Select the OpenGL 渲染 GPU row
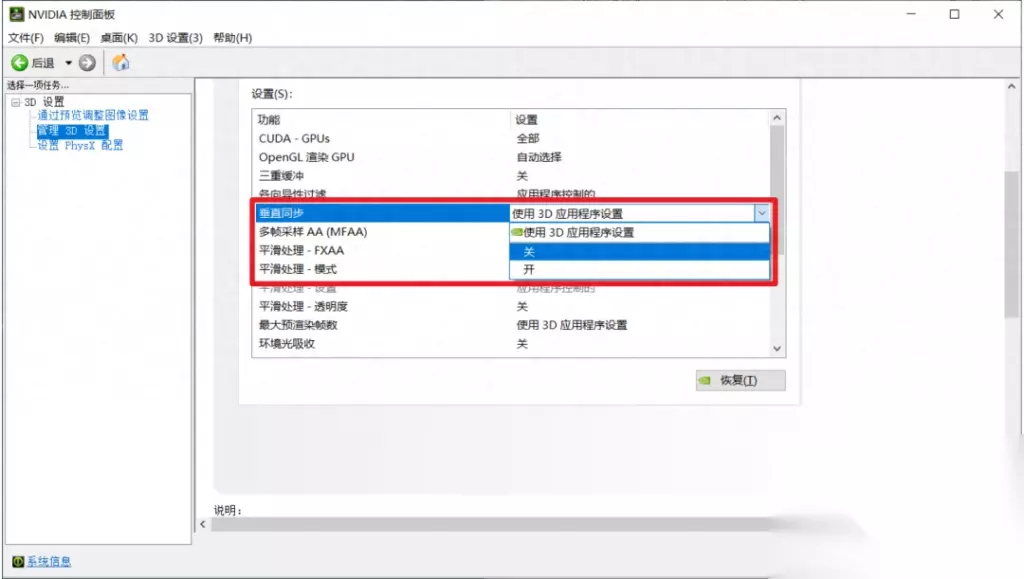Image resolution: width=1024 pixels, height=579 pixels. [513, 157]
